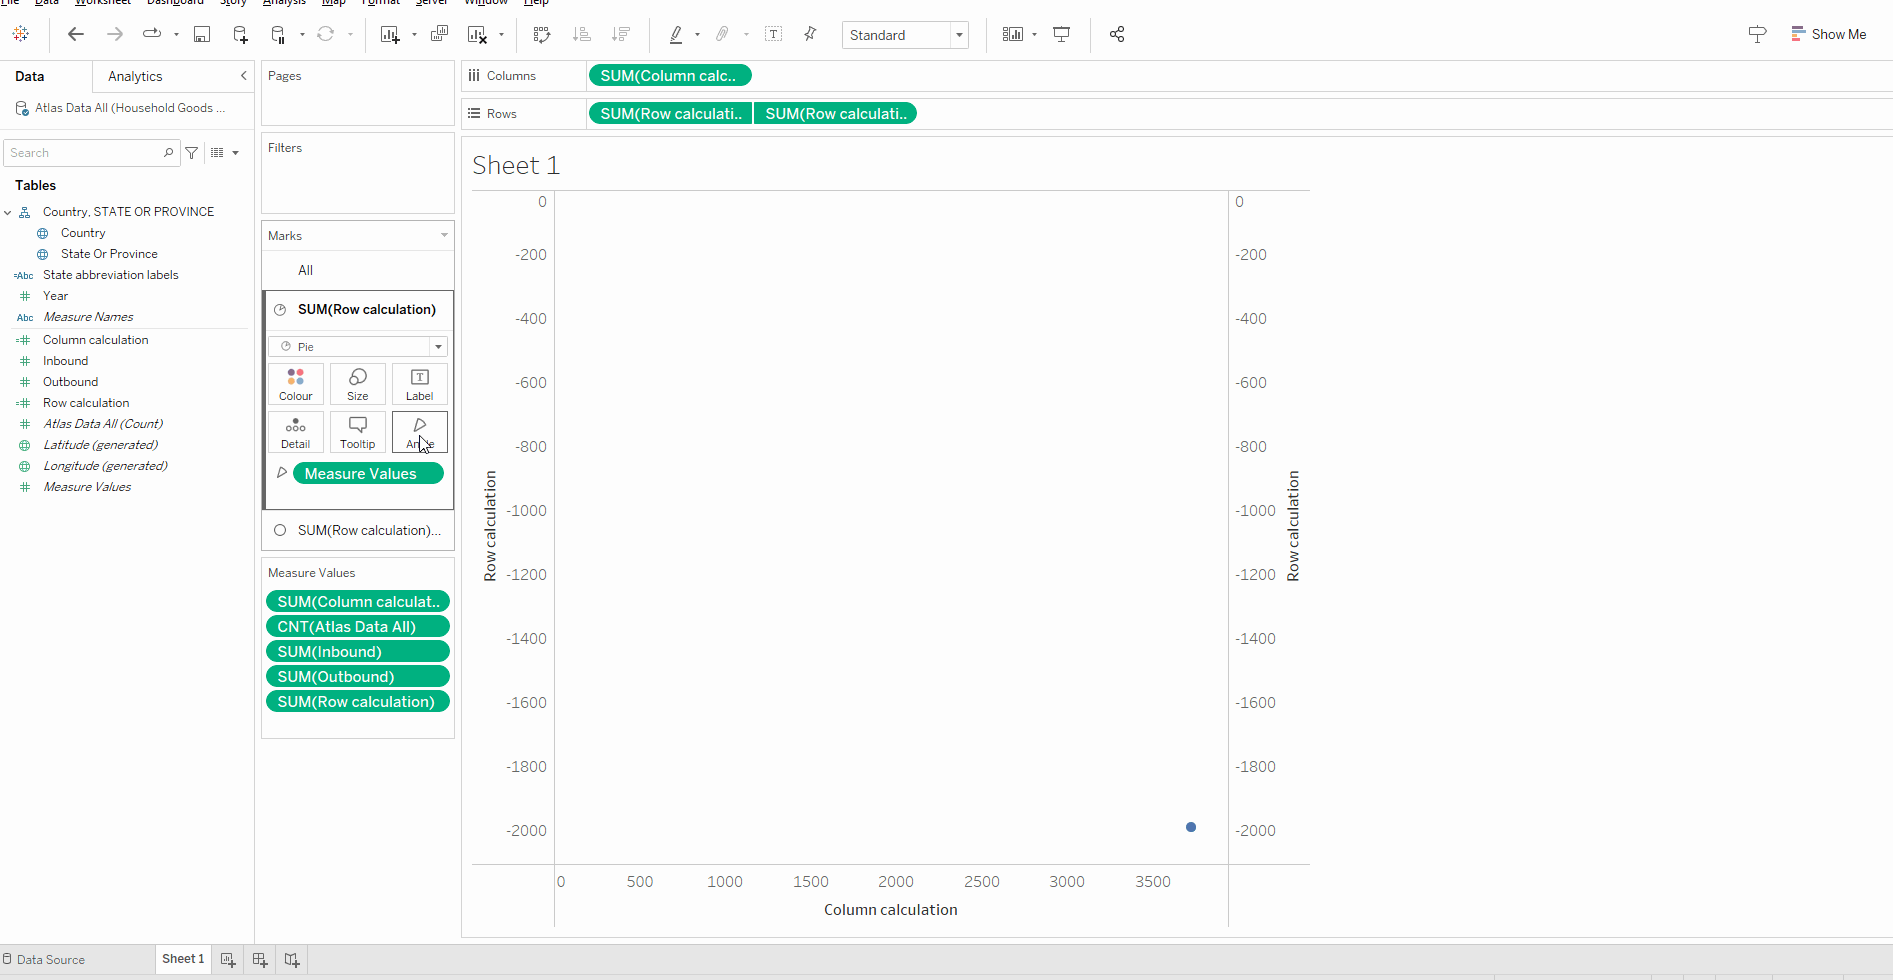Swap rows and columns
This screenshot has width=1893, height=980.
point(542,34)
